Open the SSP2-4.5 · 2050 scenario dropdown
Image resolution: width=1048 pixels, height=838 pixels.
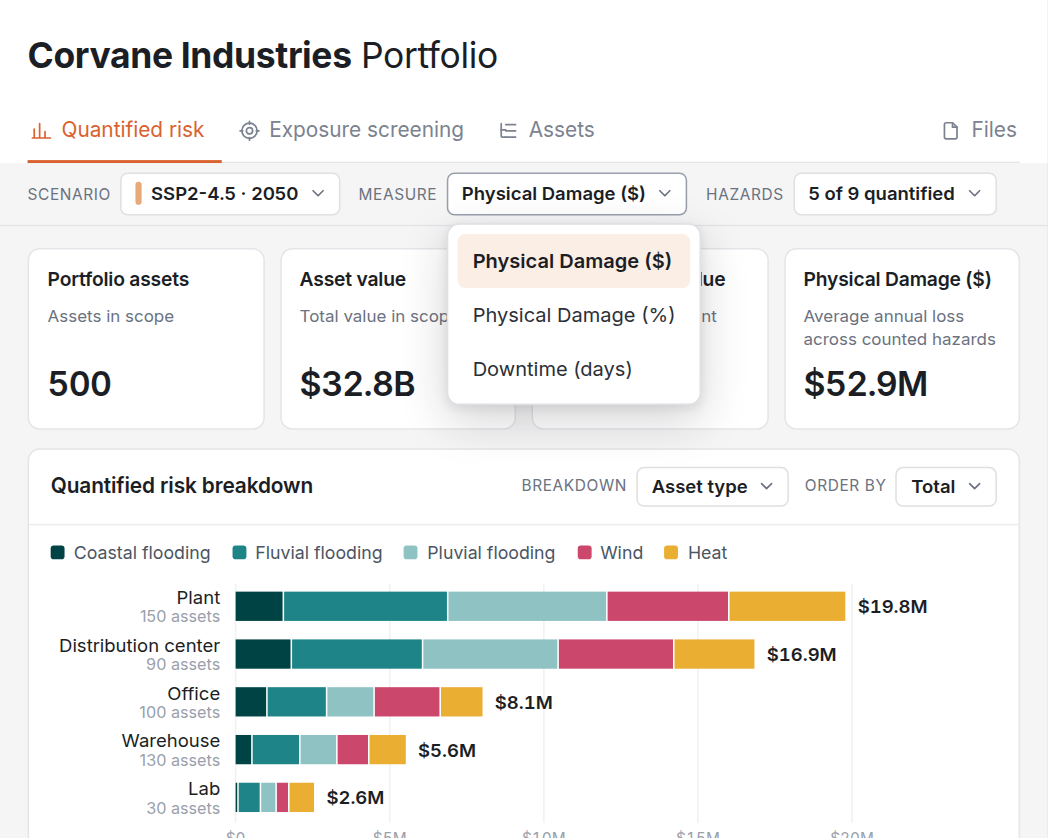click(x=230, y=194)
